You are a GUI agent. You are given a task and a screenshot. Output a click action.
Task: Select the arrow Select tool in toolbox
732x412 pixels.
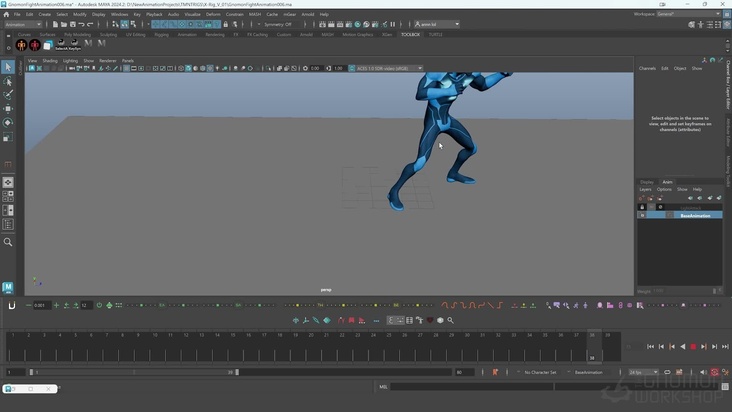(x=8, y=67)
